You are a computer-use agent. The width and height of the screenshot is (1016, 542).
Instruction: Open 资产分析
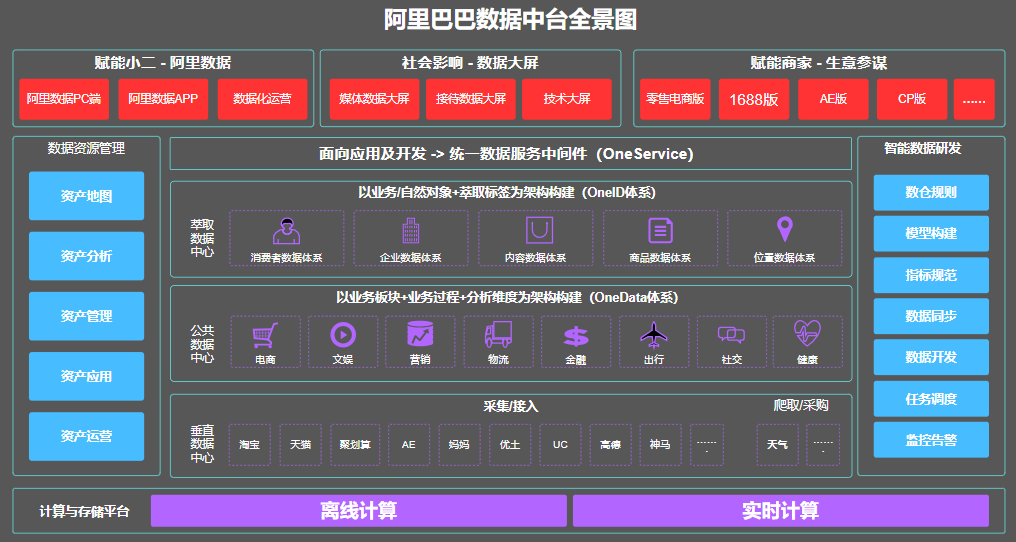87,256
